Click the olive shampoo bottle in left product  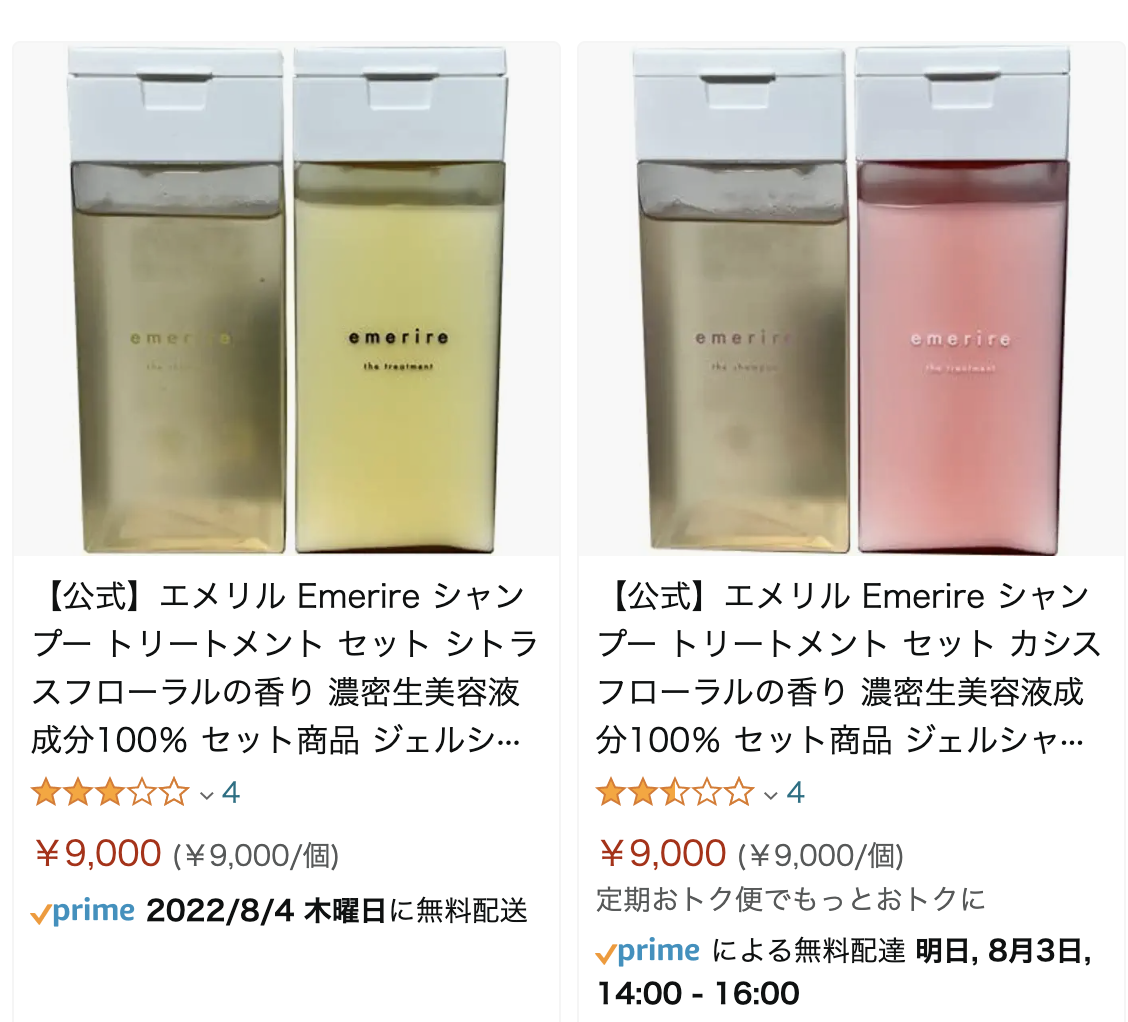(177, 301)
